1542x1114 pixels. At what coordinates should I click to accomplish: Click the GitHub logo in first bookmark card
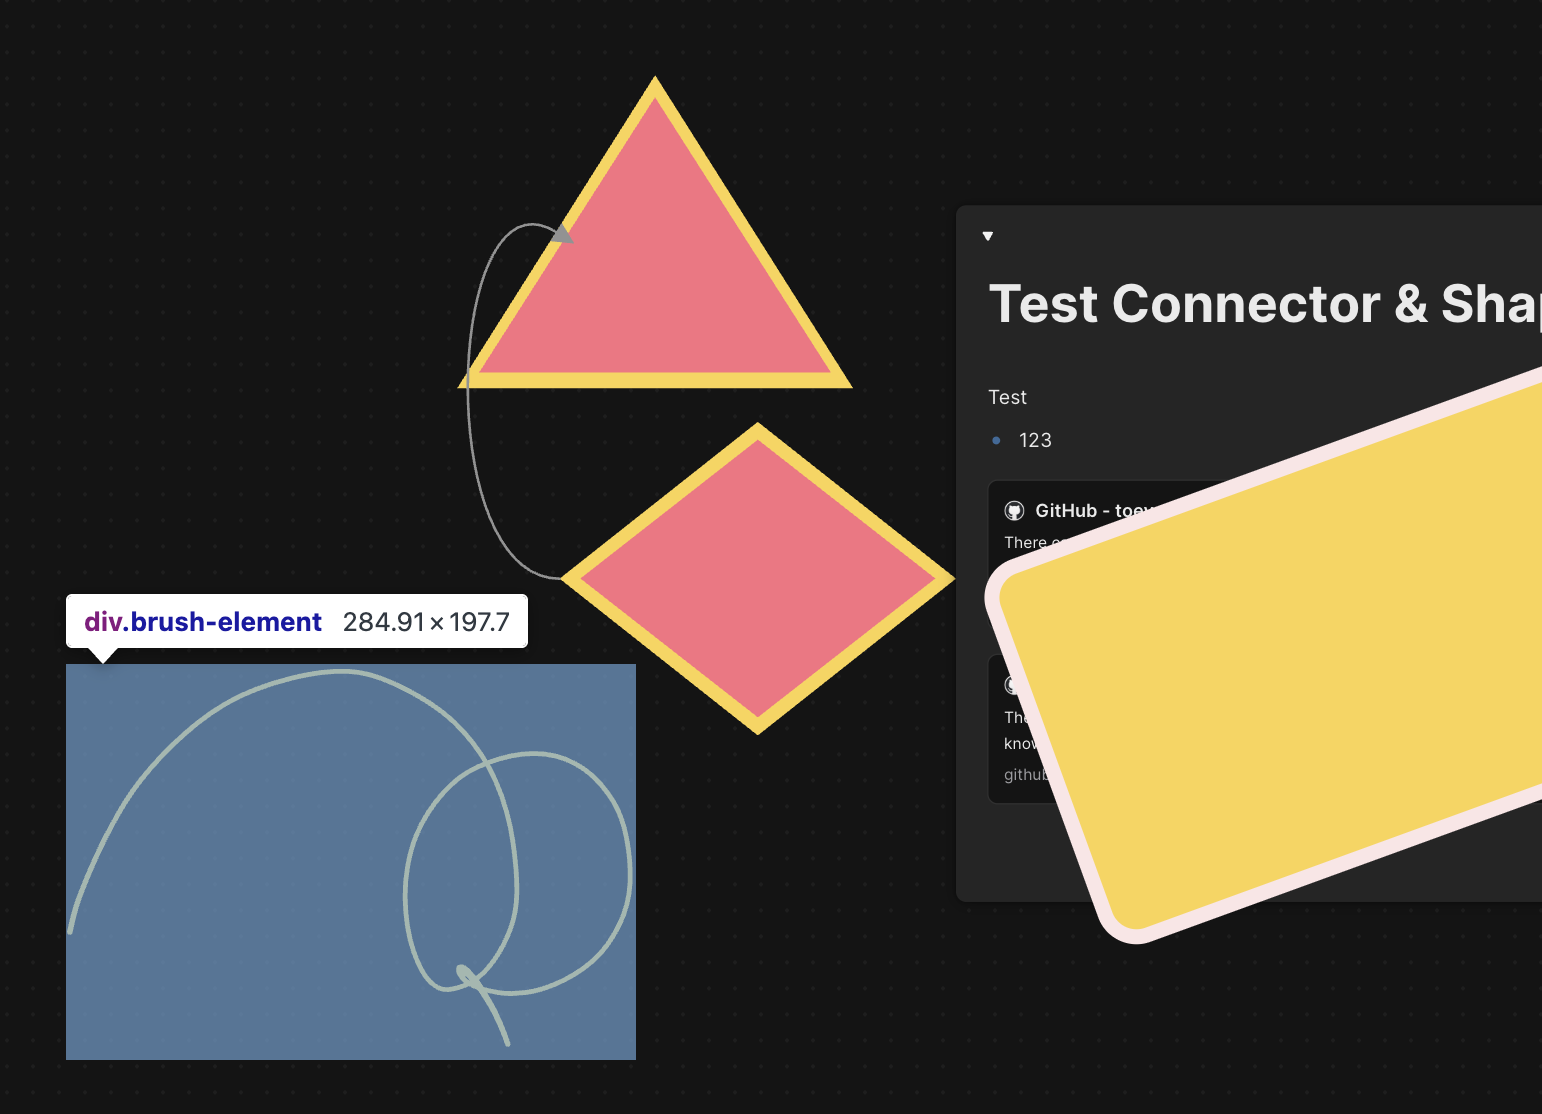pyautogui.click(x=1014, y=511)
